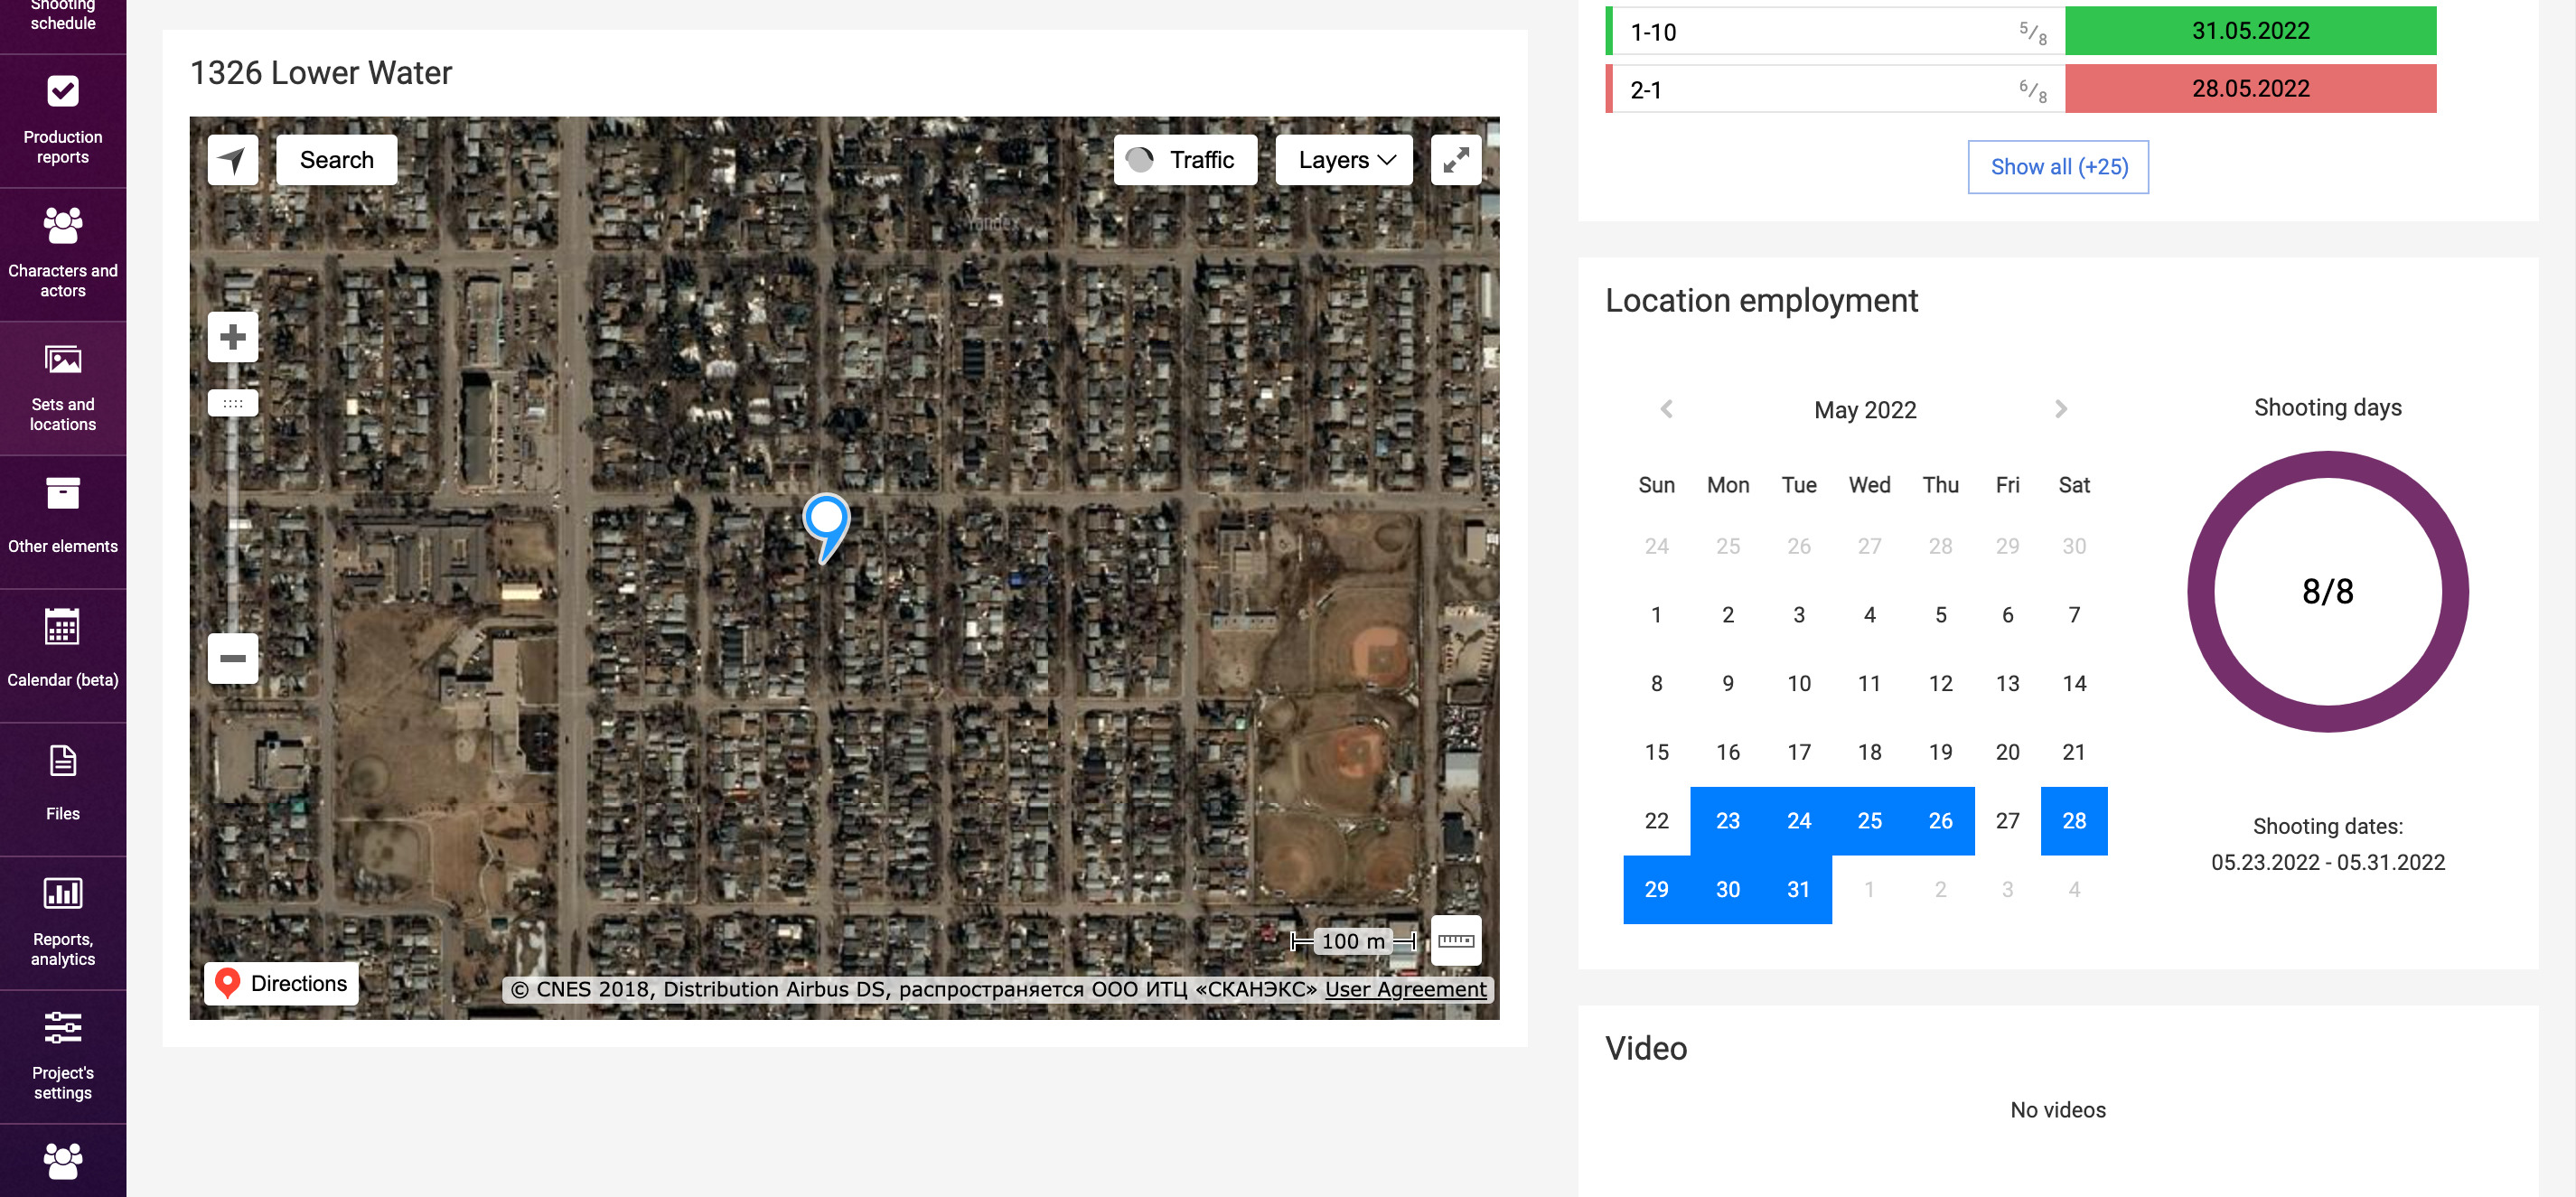2576x1197 pixels.
Task: Zoom out on the map
Action: click(x=233, y=658)
